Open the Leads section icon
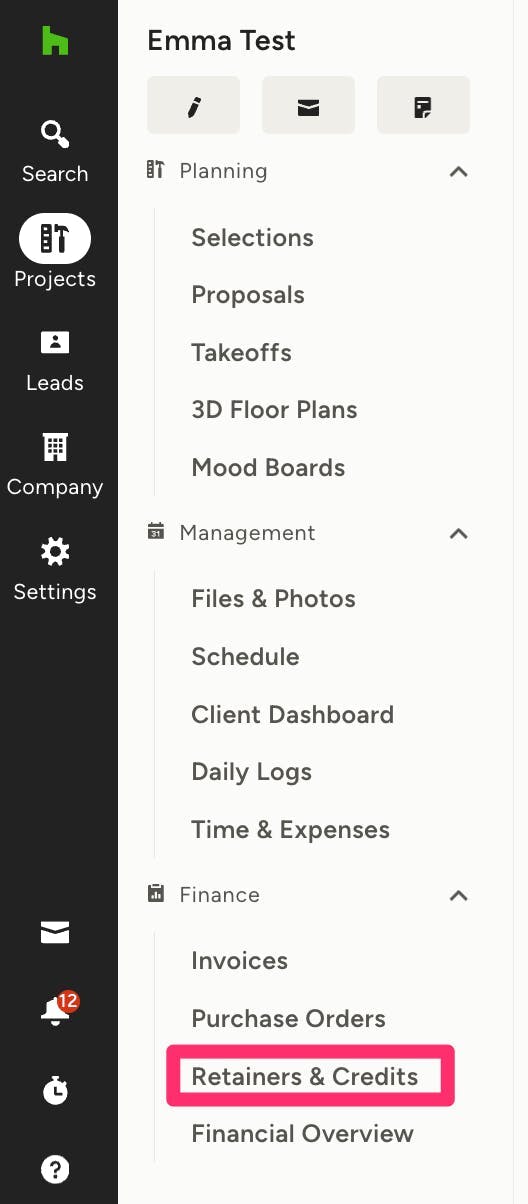Viewport: 528px width, 1204px height. (x=55, y=343)
